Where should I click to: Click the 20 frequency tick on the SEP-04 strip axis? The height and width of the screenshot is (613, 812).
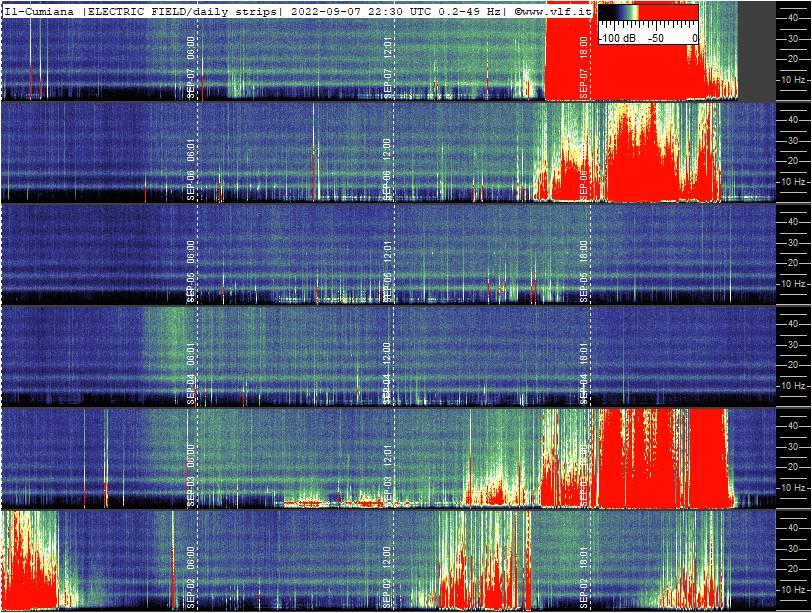tap(793, 365)
